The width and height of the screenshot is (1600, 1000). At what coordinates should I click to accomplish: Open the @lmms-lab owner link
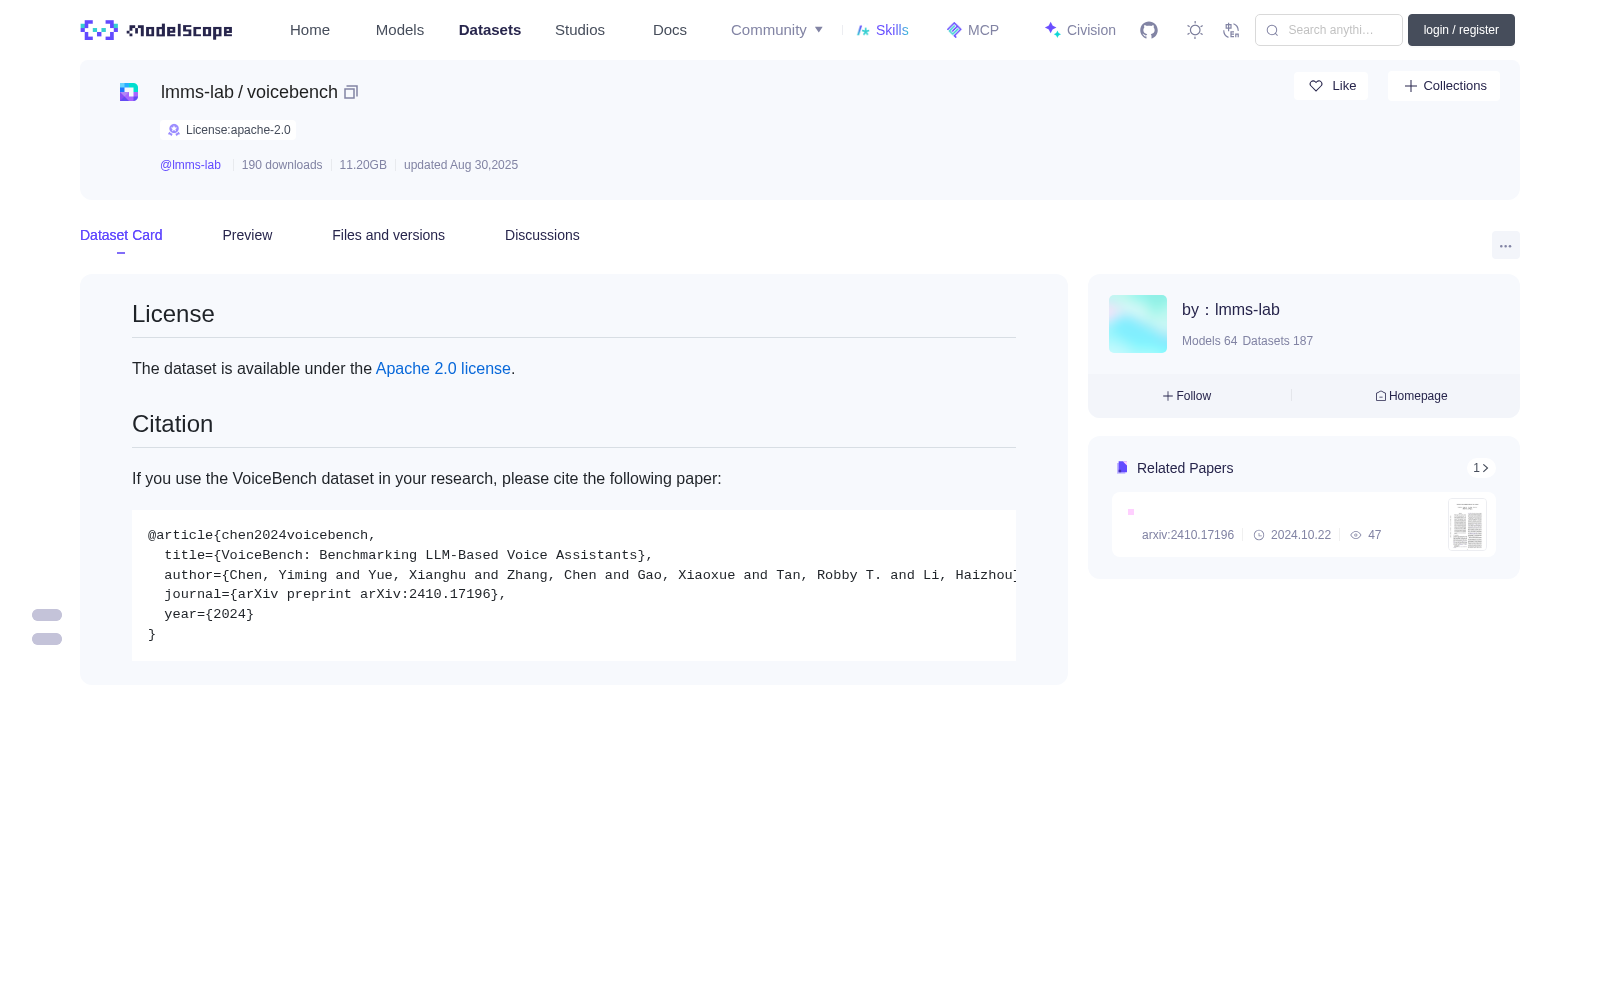point(190,165)
